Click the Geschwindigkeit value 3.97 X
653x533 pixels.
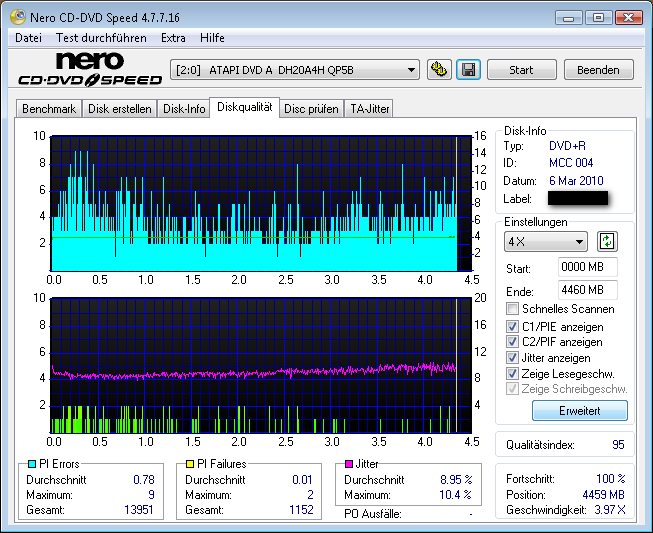tap(610, 510)
